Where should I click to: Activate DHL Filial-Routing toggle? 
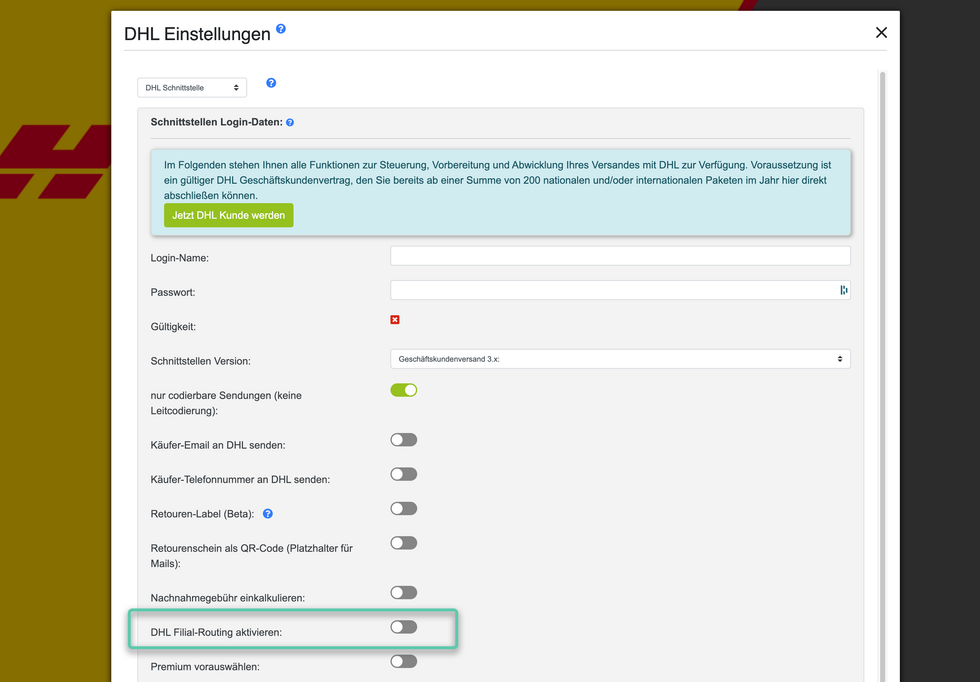coord(404,627)
